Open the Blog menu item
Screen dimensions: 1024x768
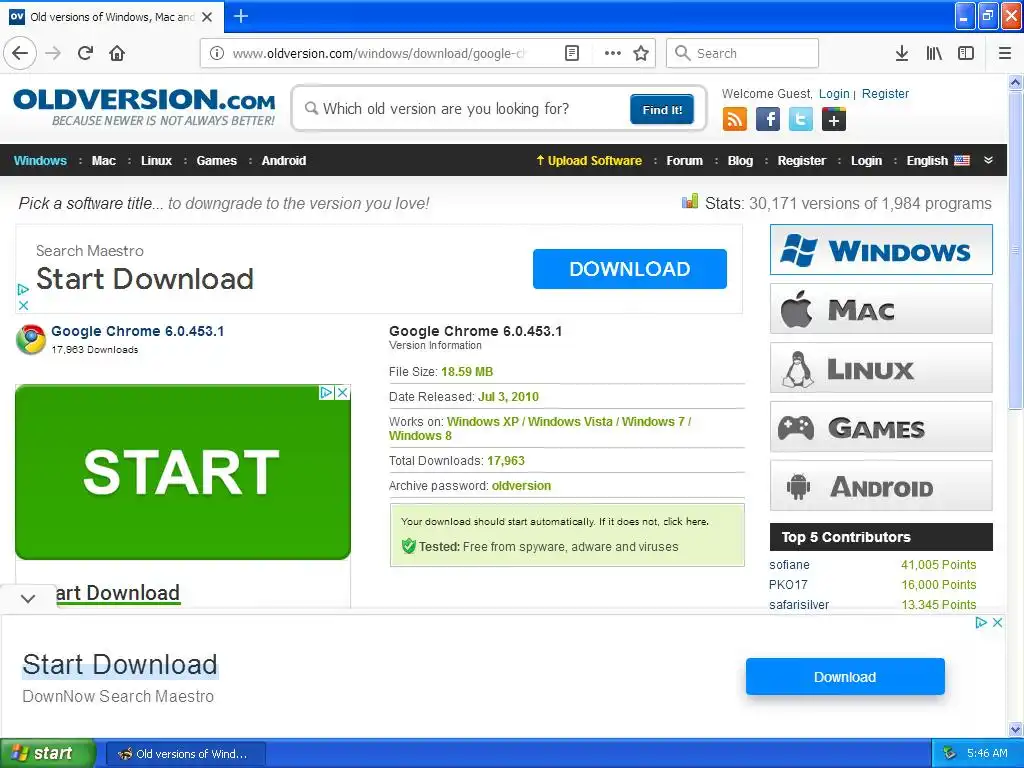click(x=740, y=161)
